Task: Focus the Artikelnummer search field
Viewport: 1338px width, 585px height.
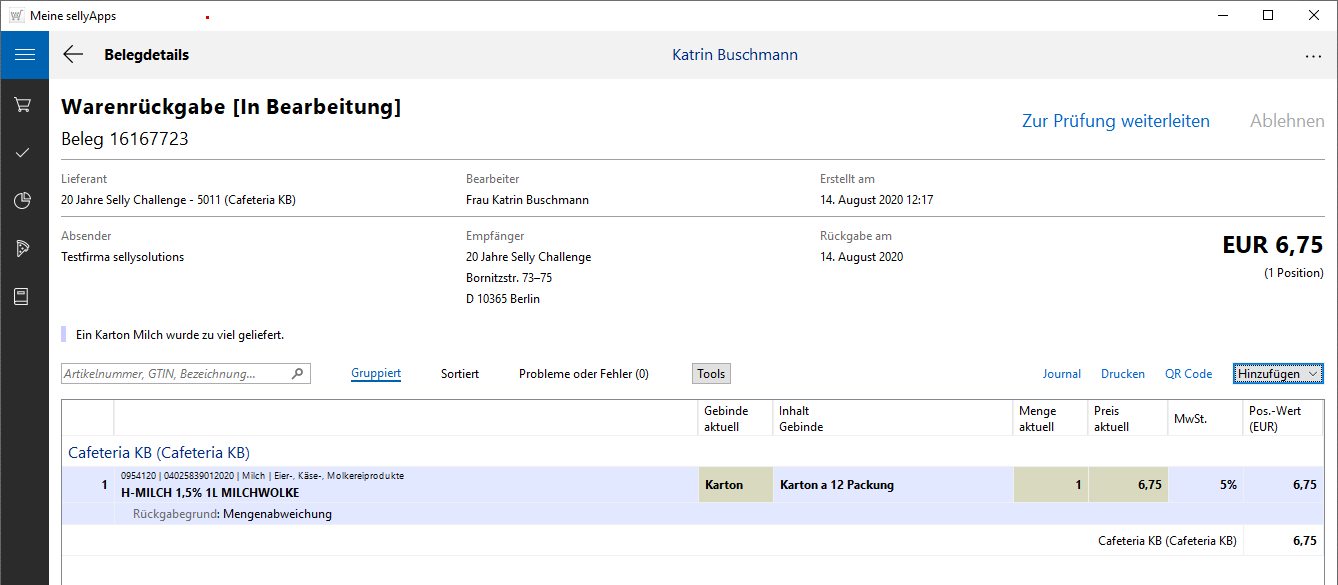Action: [x=175, y=374]
